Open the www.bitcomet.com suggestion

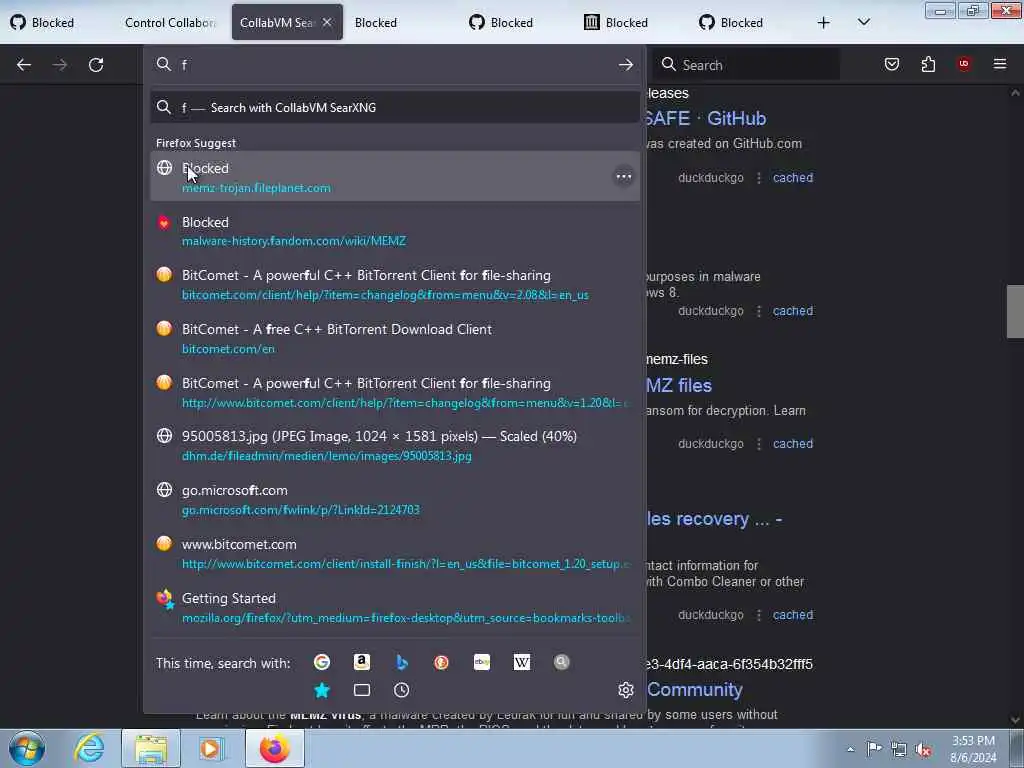pyautogui.click(x=395, y=554)
